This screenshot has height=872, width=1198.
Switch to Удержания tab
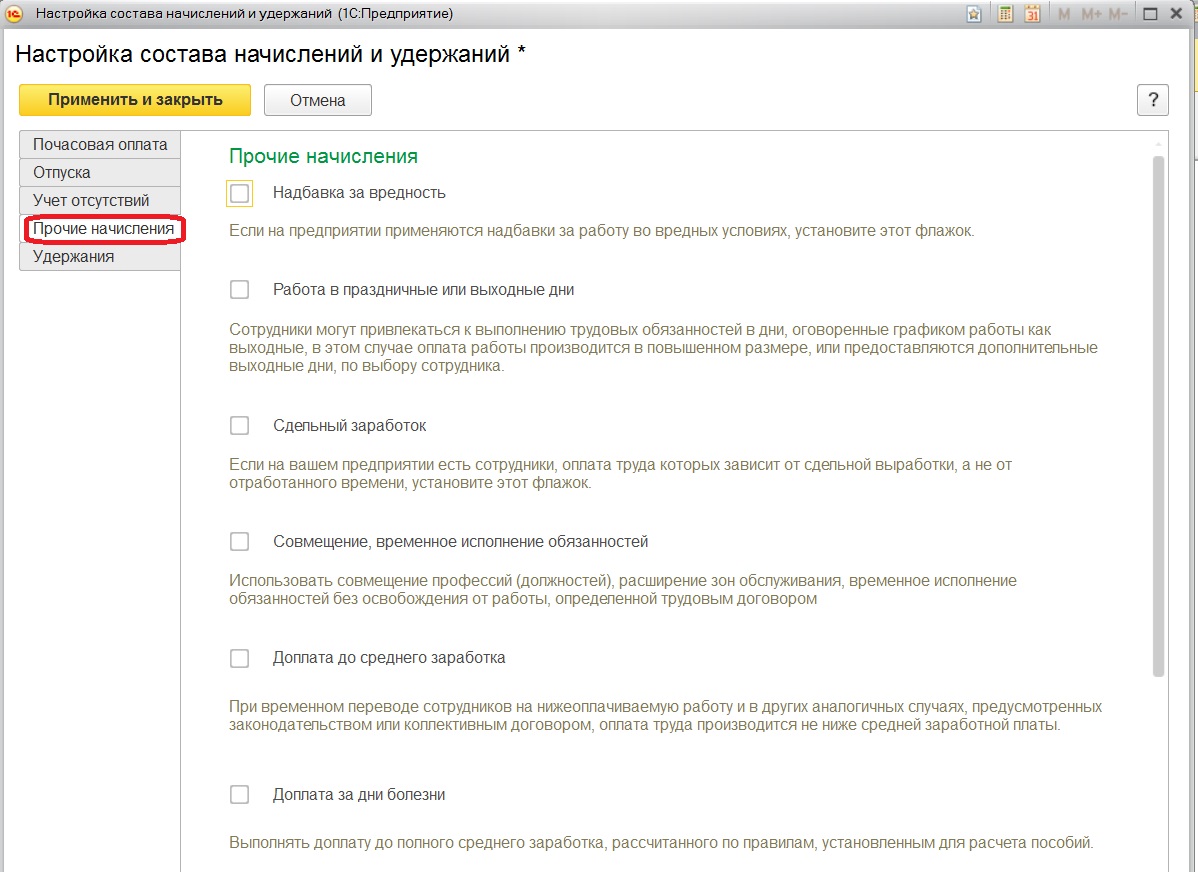[x=100, y=257]
